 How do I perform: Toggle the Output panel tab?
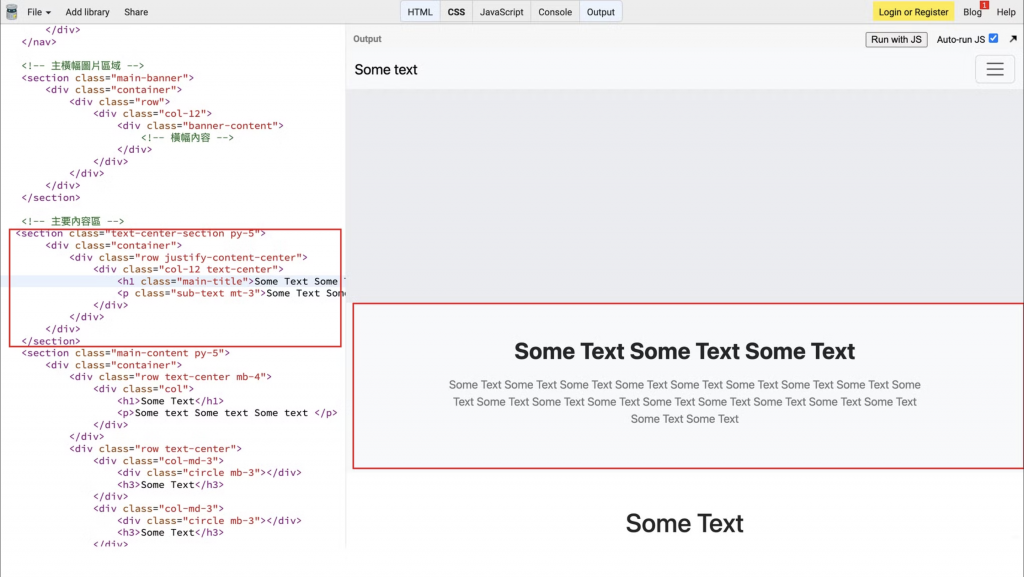[600, 12]
